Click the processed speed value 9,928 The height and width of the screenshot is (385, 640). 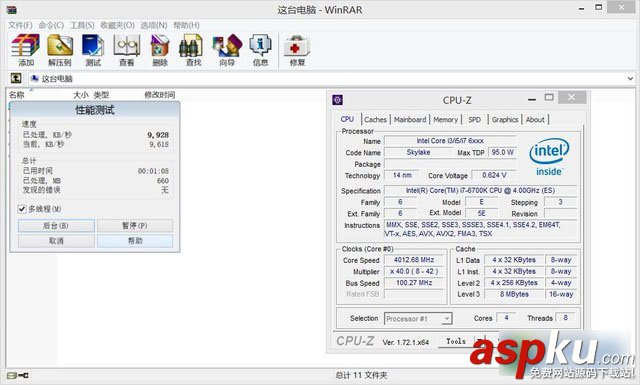tap(158, 135)
